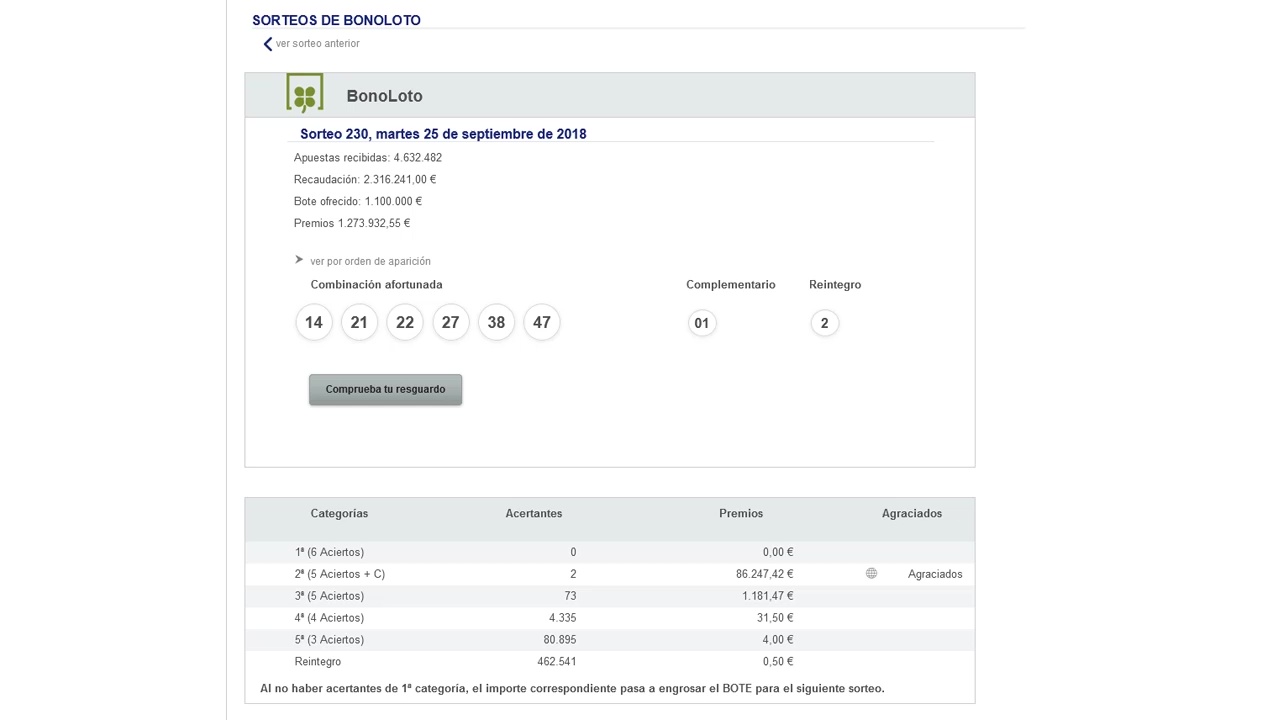Click the 1ª (6 Aciertos) row label
Screen dimensions: 1280x720
[329, 552]
